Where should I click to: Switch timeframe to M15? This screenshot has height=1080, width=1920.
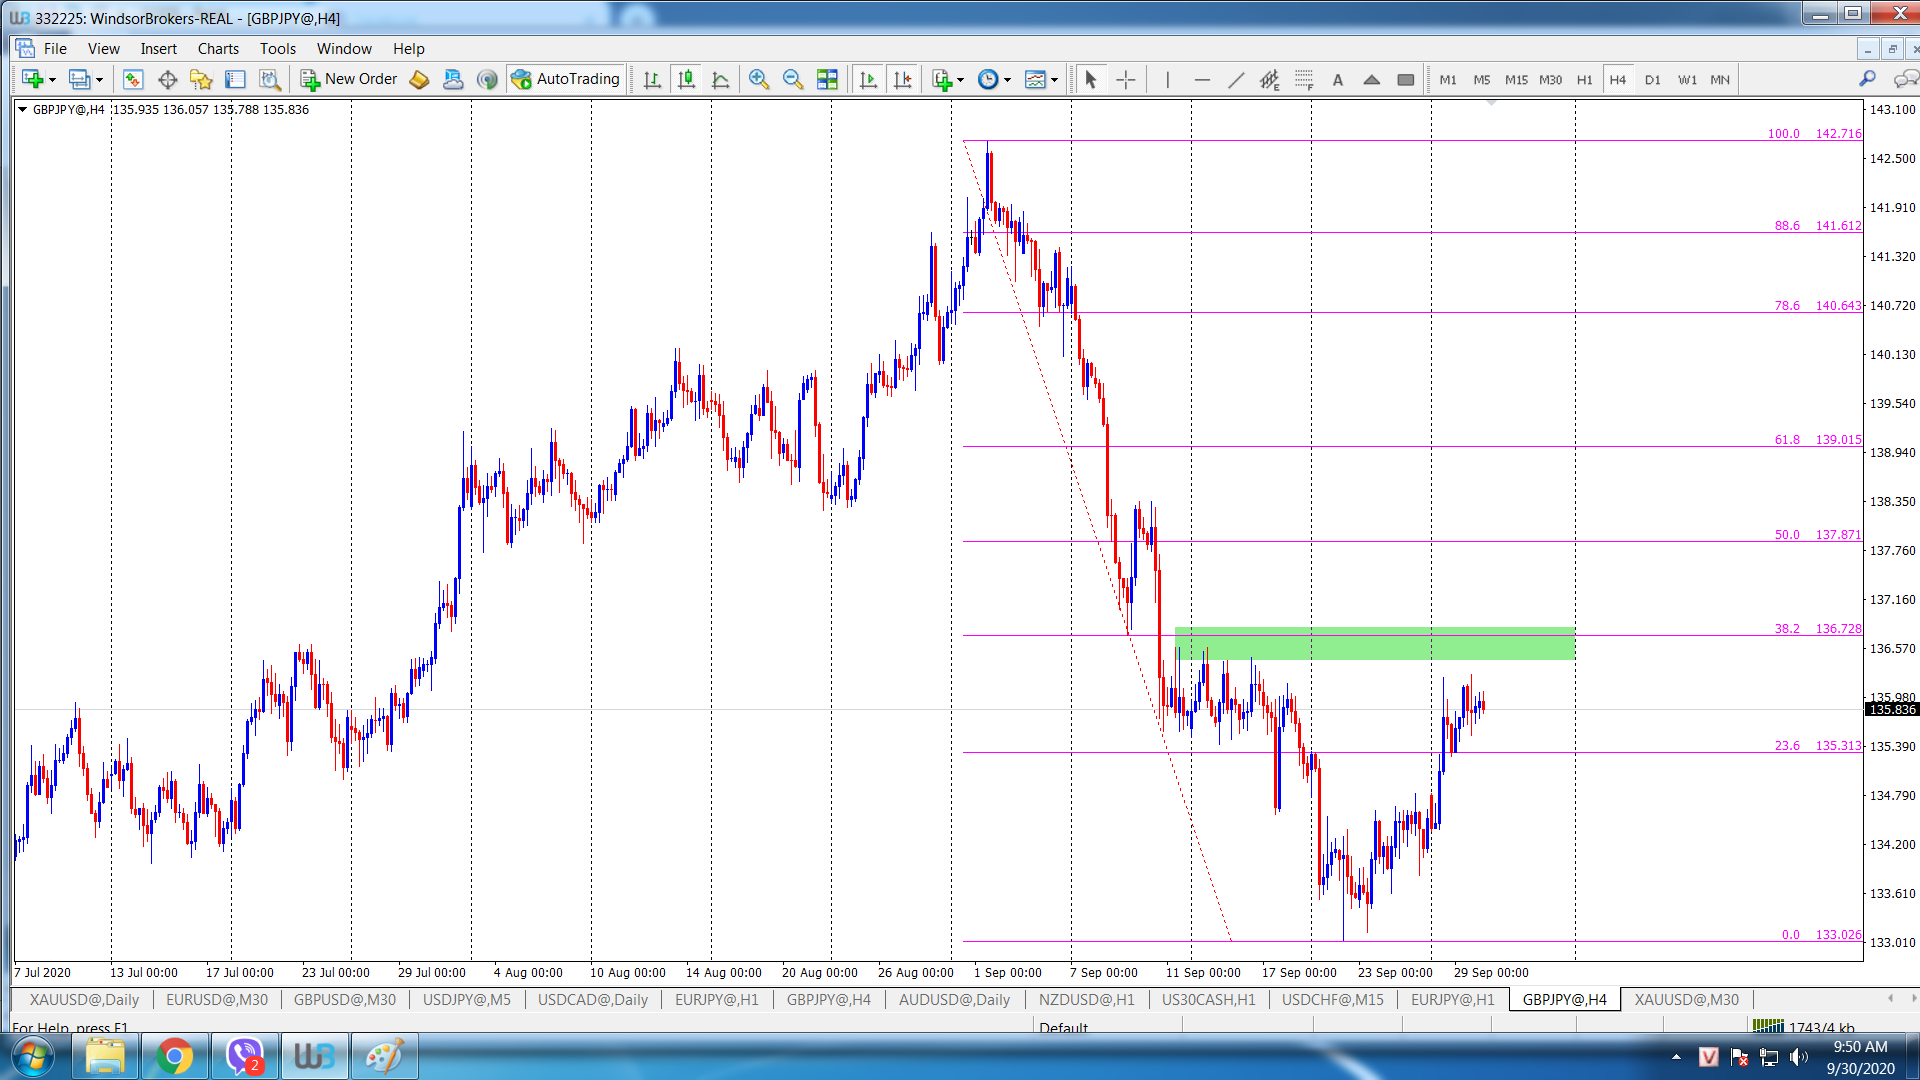tap(1516, 79)
